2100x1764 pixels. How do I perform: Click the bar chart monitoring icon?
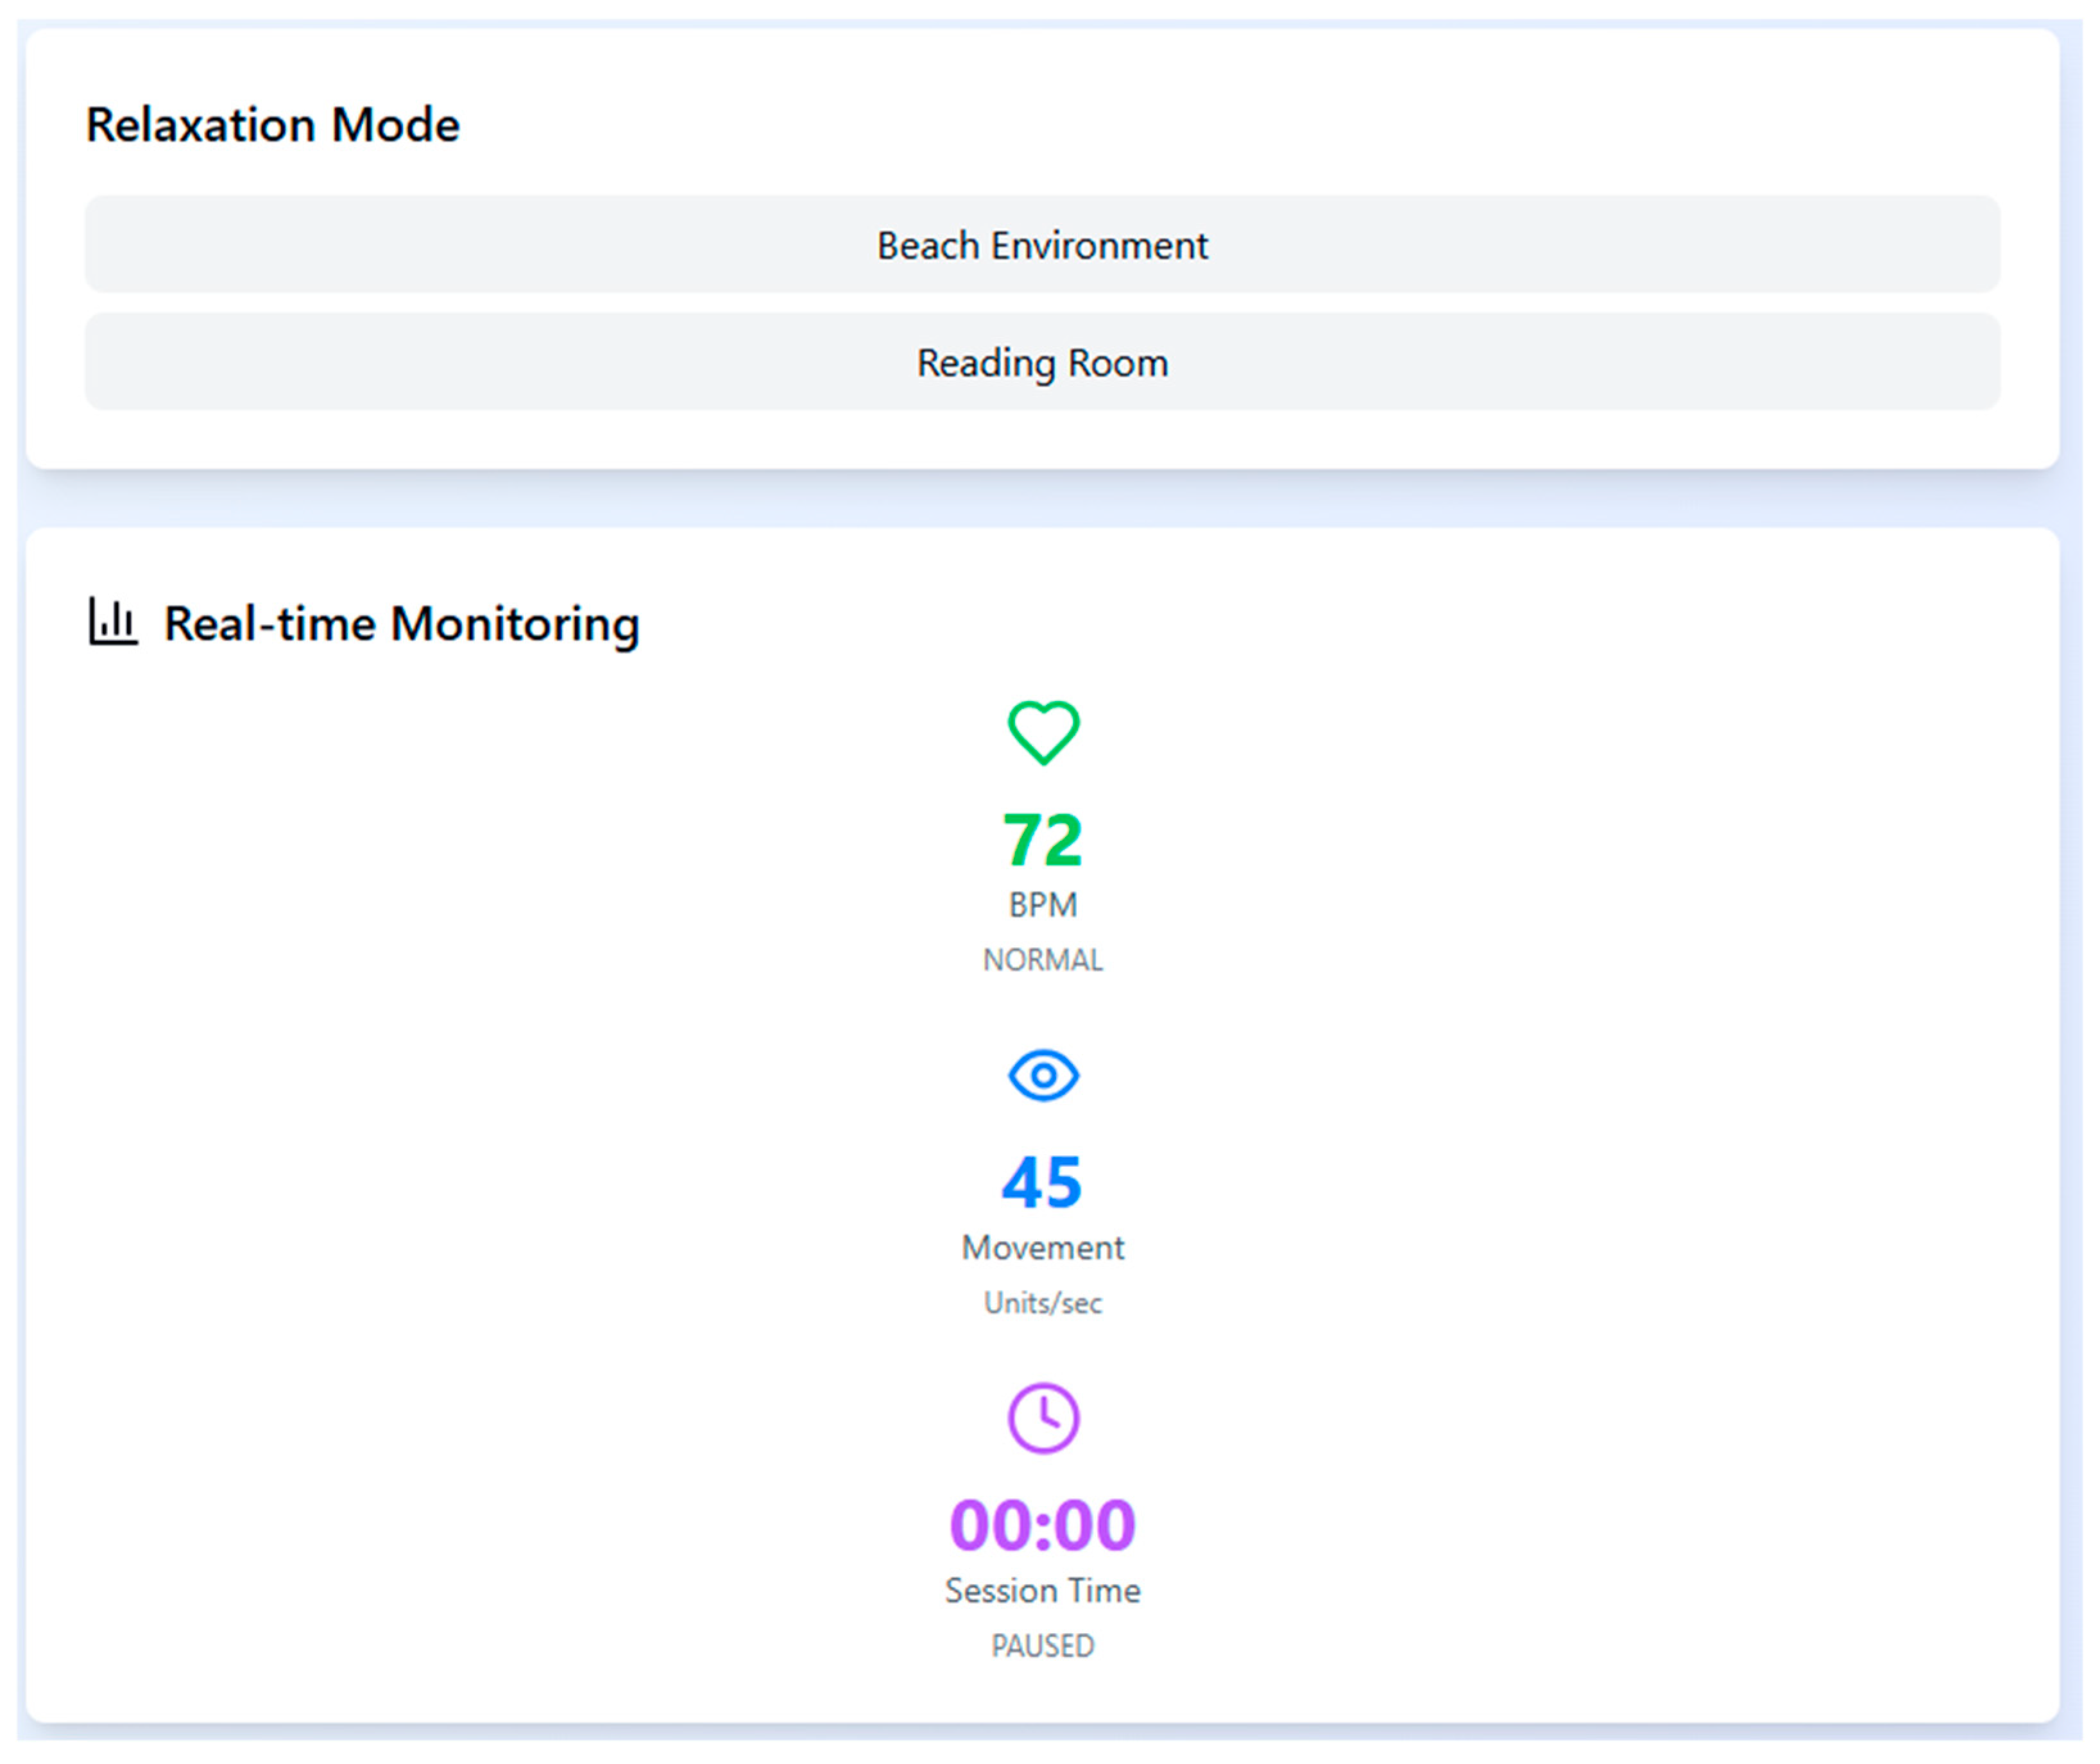click(112, 622)
